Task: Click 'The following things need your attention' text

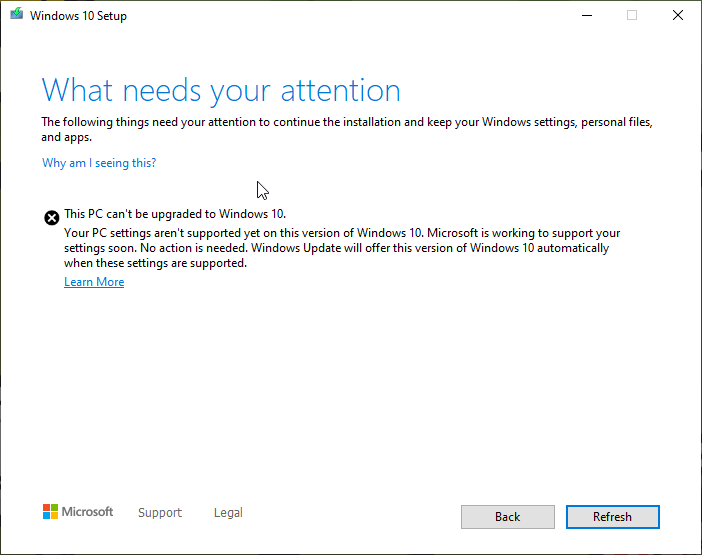Action: [347, 129]
